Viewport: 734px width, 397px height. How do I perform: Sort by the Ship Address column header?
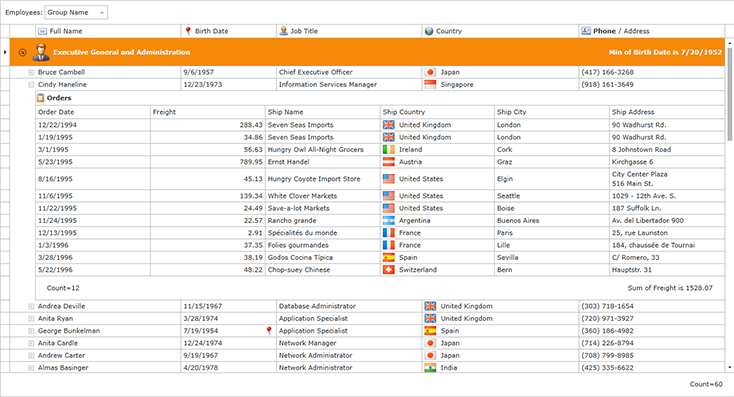tap(667, 112)
